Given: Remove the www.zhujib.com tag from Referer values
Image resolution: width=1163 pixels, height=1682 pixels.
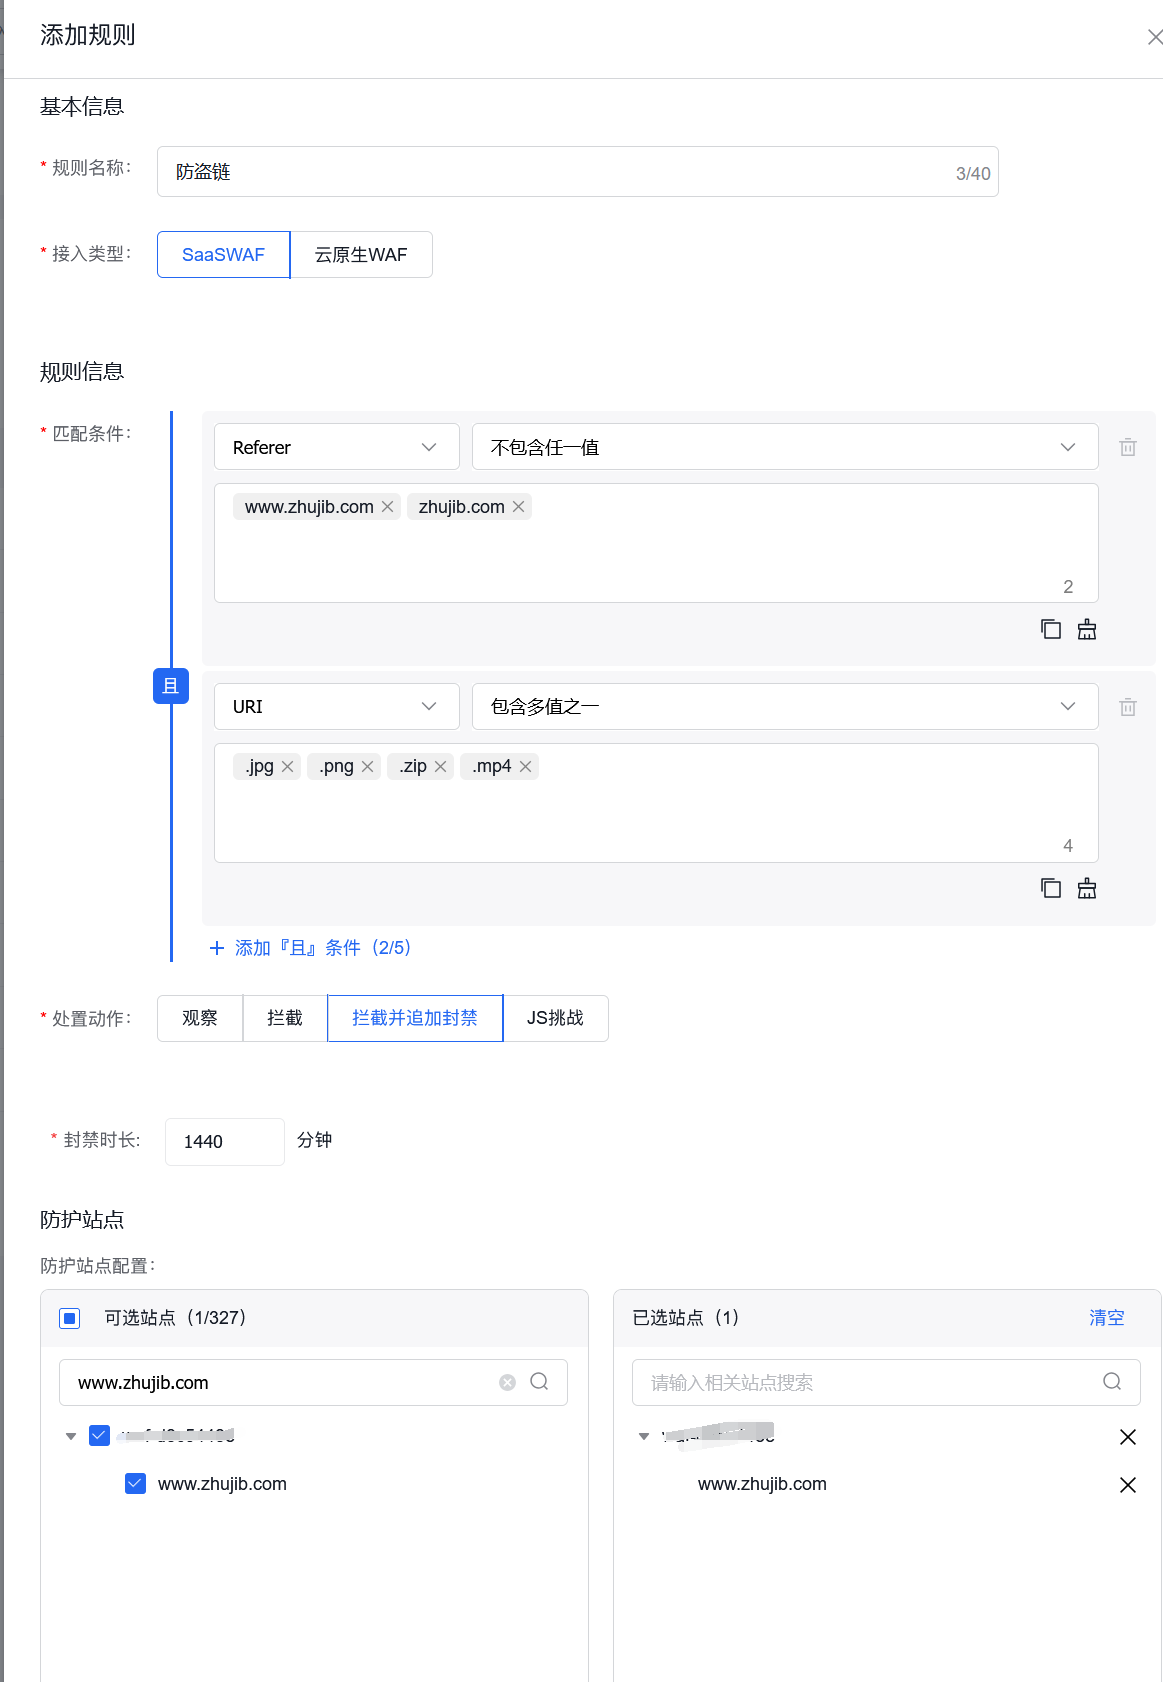Looking at the screenshot, I should click(x=388, y=507).
